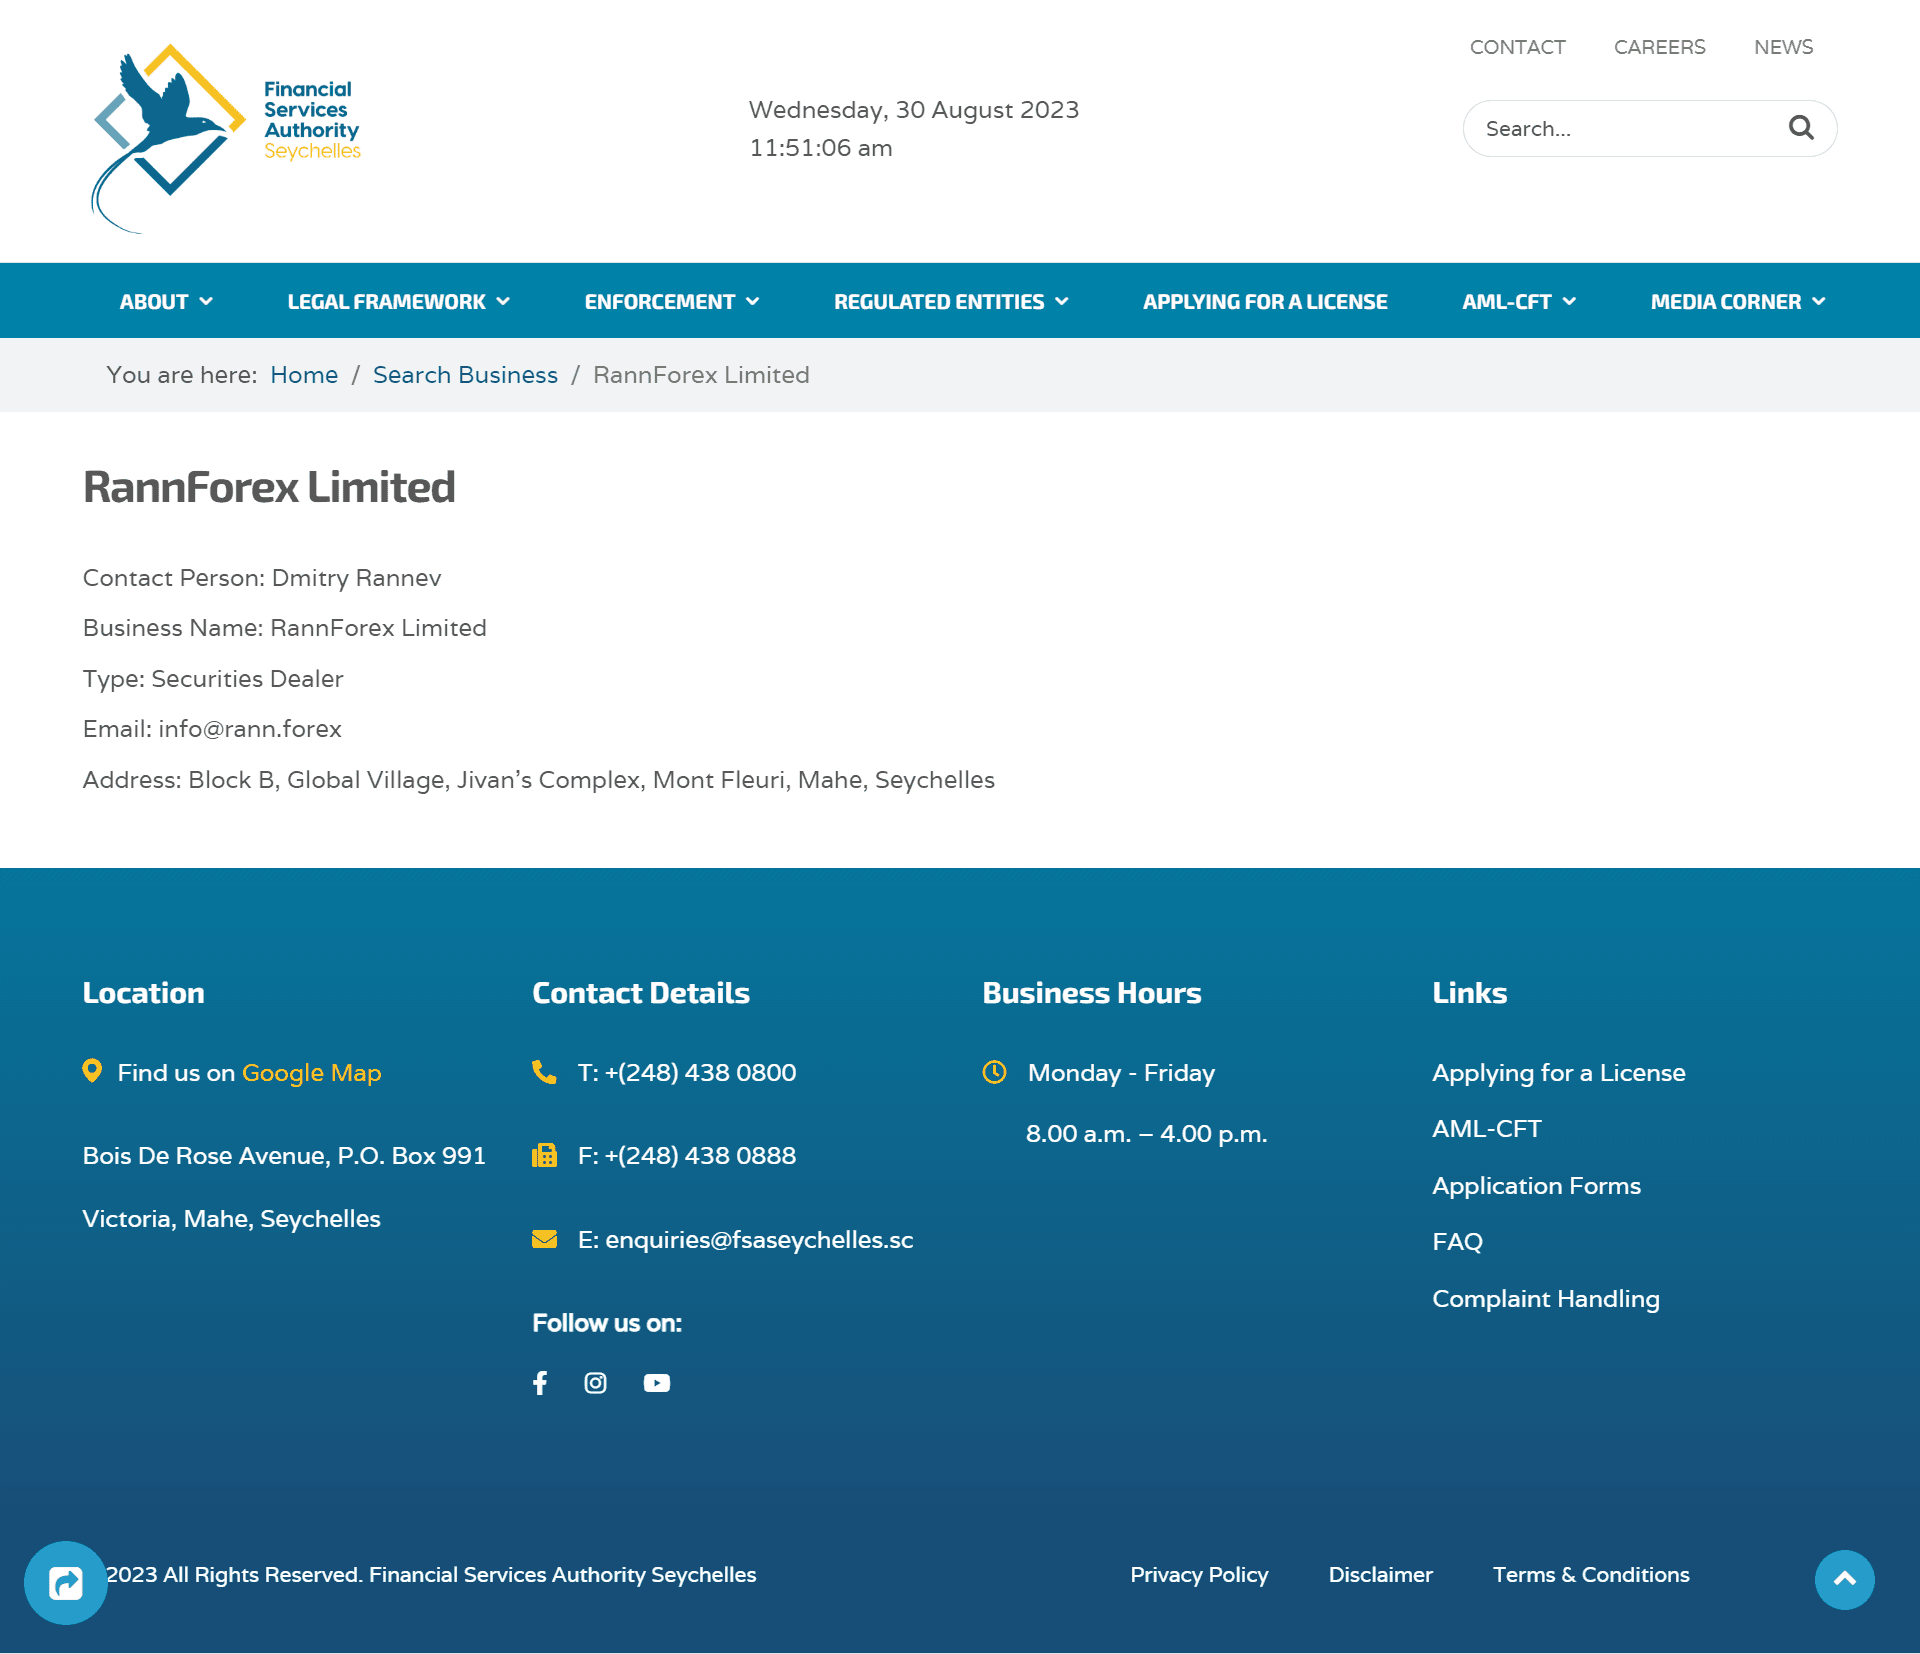Viewport: 1920px width, 1654px height.
Task: Click the share arrow floating button
Action: pyautogui.click(x=66, y=1582)
